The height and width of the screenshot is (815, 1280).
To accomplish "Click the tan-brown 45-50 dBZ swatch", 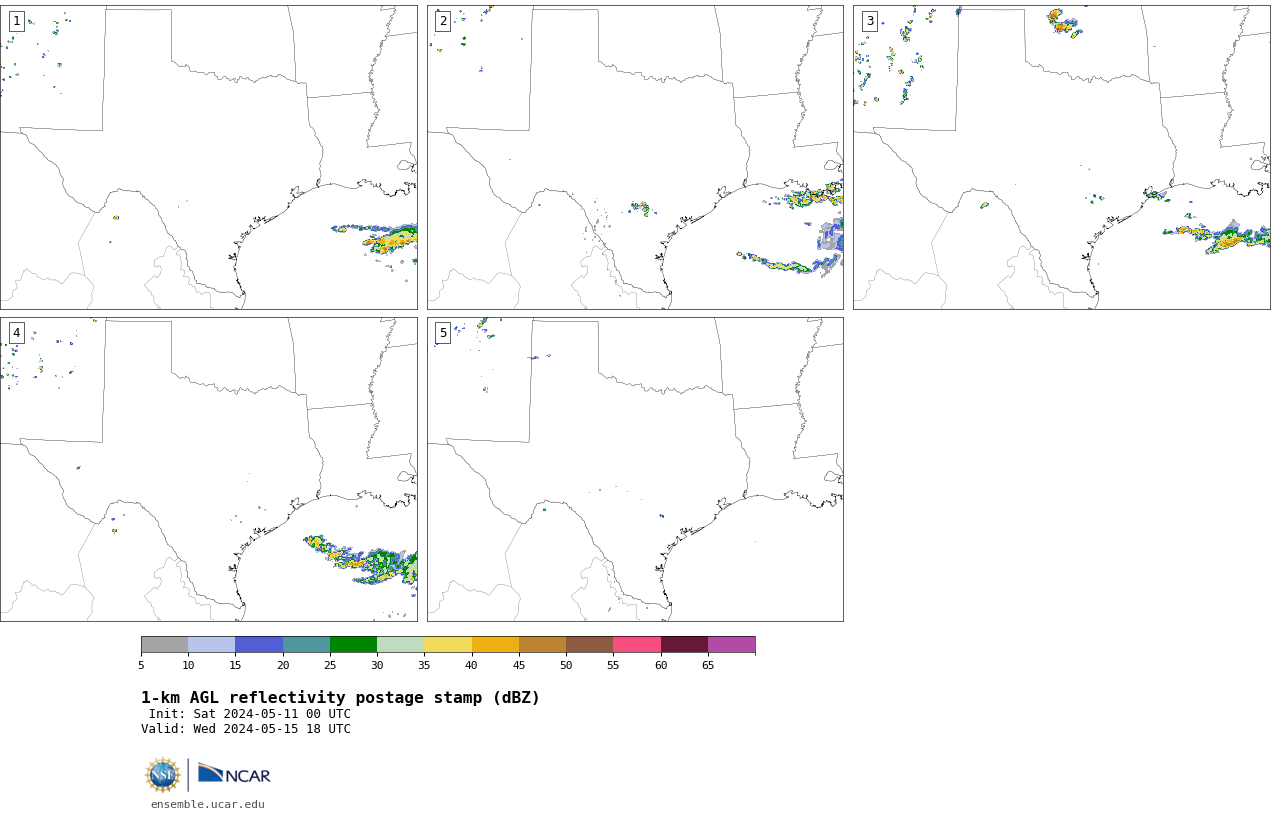I will click(542, 645).
